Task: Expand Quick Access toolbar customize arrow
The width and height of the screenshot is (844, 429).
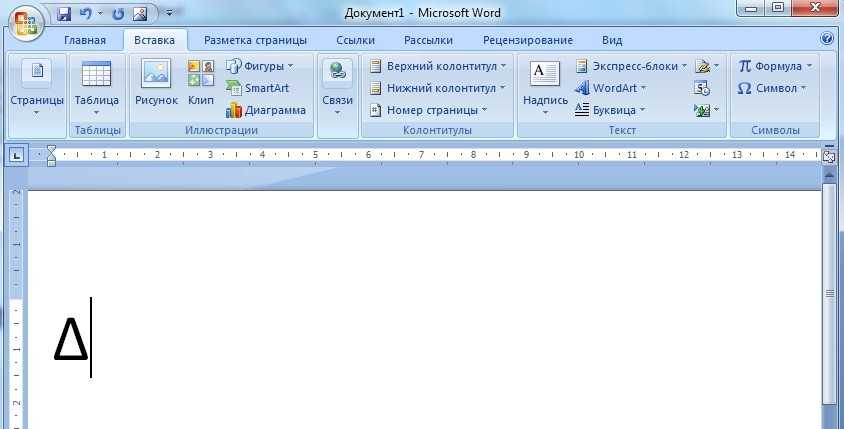Action: click(x=169, y=13)
